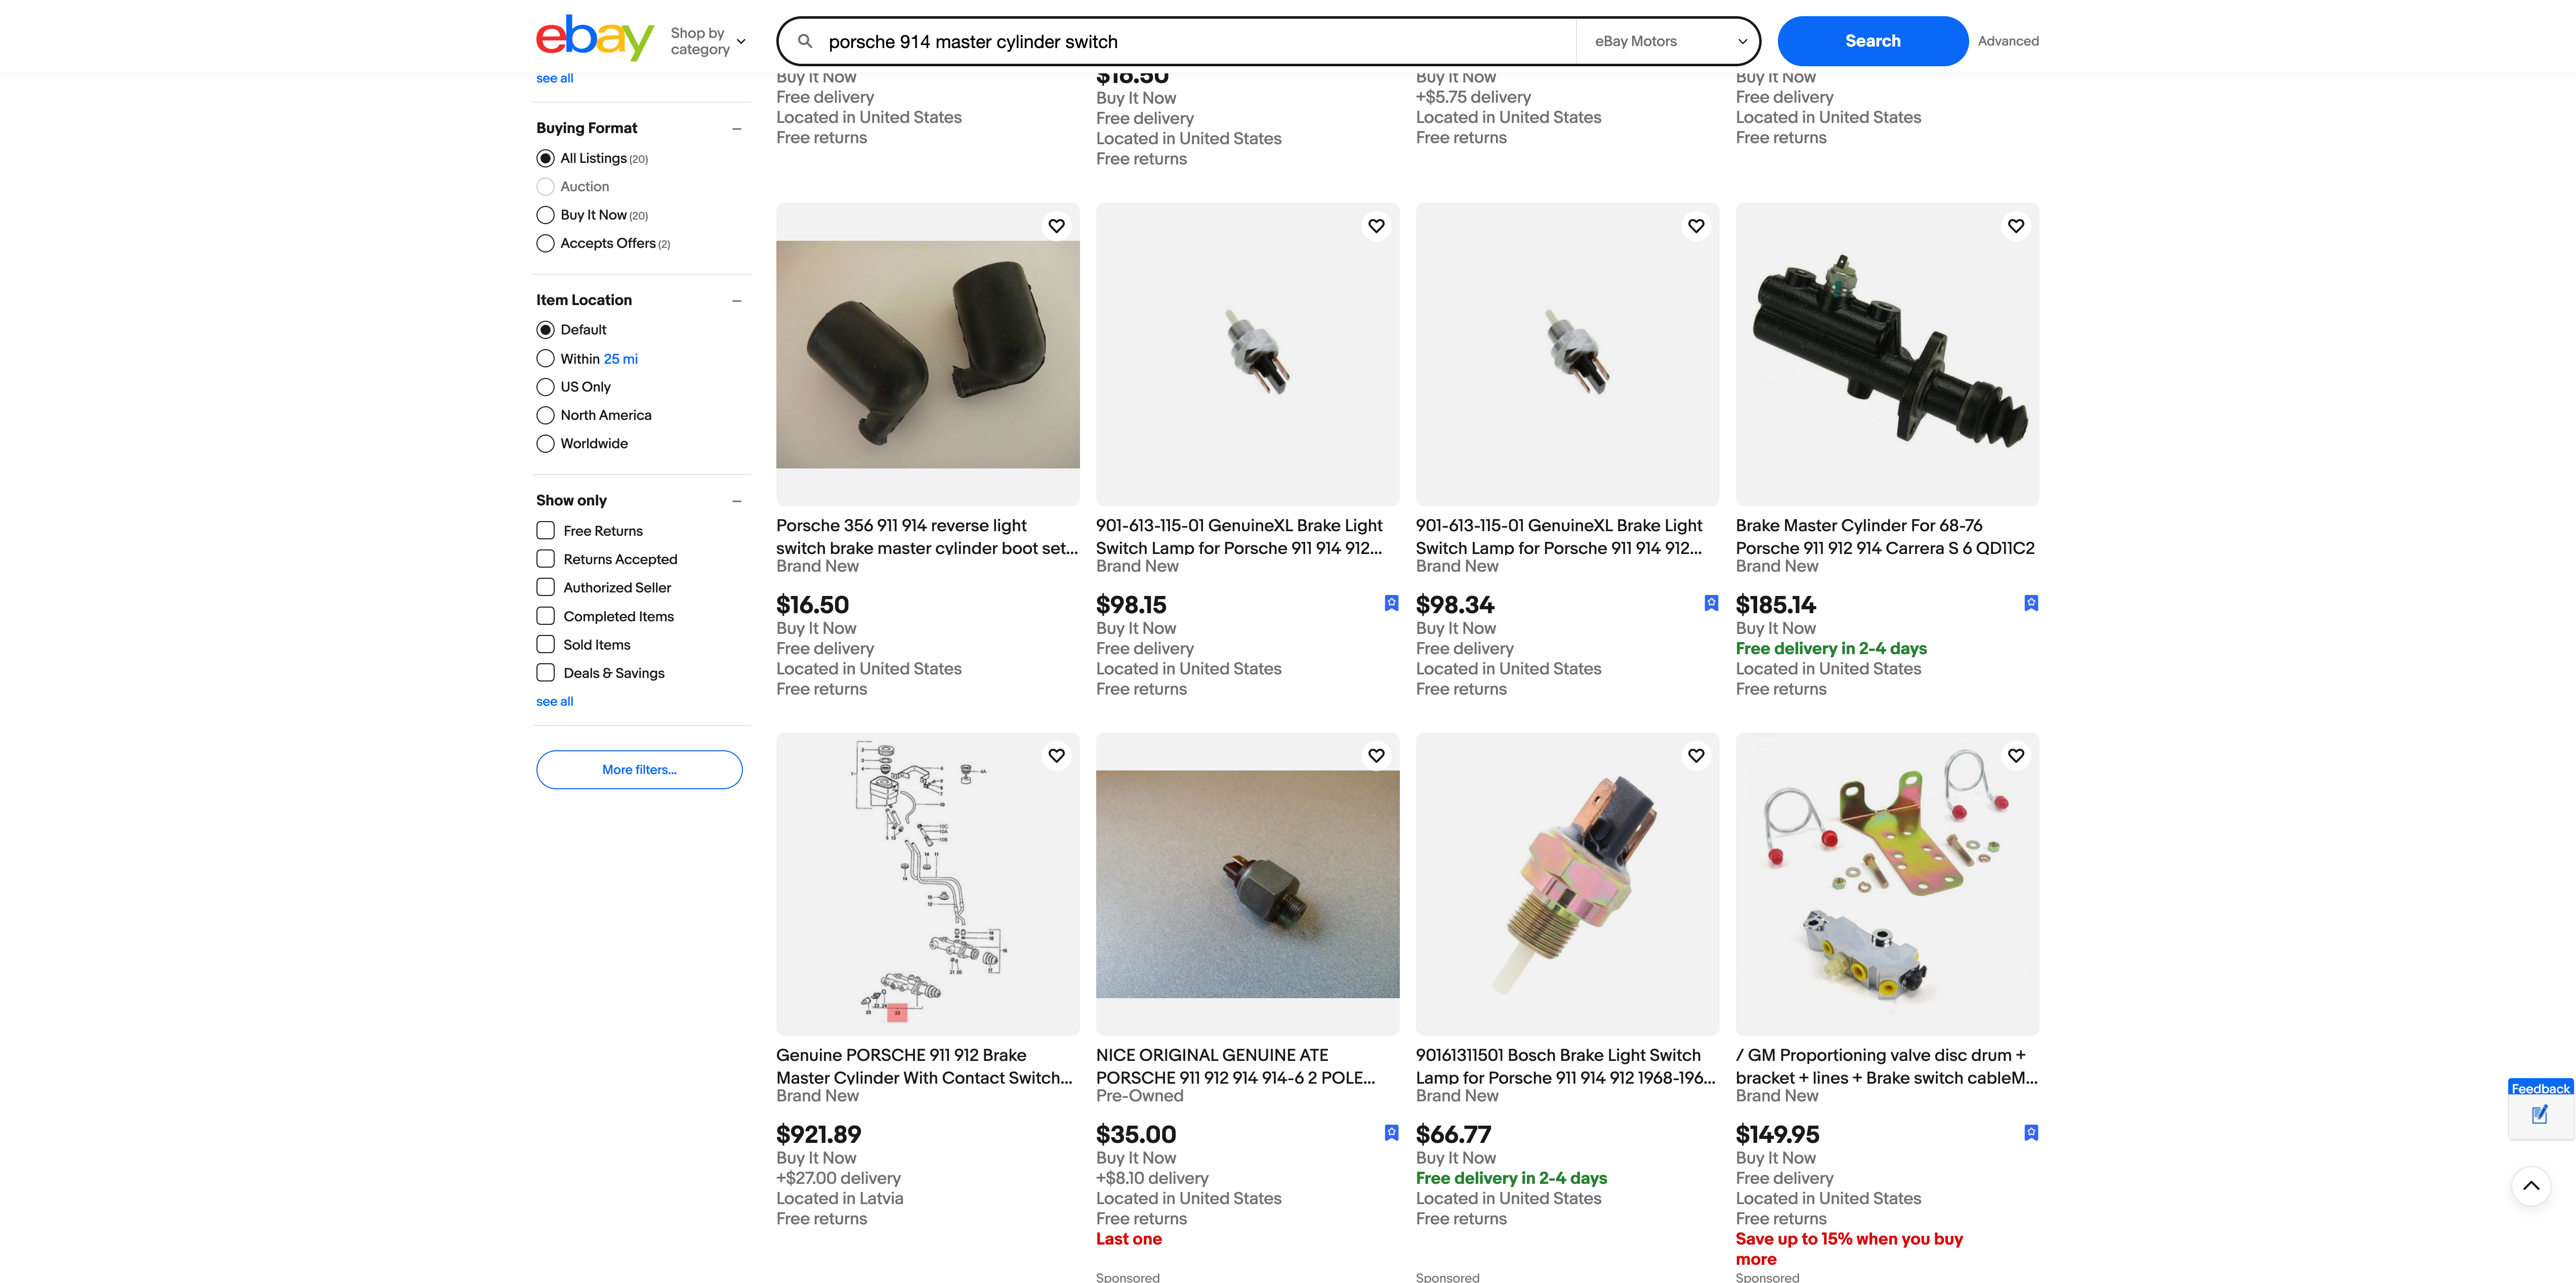This screenshot has width=2576, height=1283.
Task: Check the Sold Items filter
Action: click(x=546, y=645)
